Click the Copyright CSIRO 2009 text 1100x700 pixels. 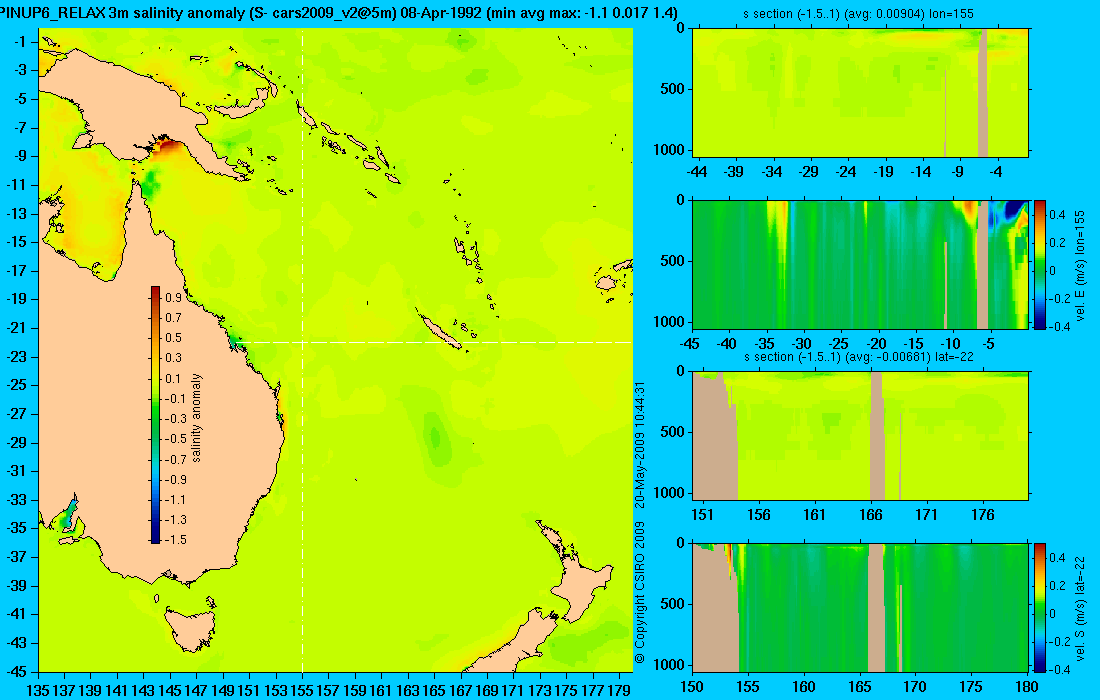pos(639,592)
